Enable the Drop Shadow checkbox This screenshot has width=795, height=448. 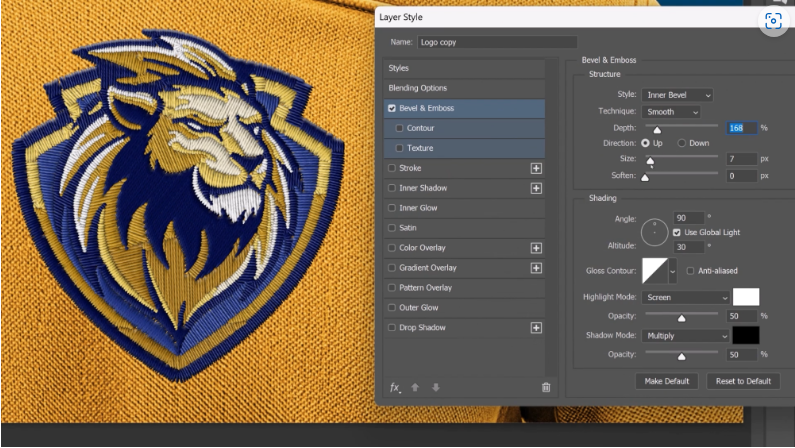point(391,327)
